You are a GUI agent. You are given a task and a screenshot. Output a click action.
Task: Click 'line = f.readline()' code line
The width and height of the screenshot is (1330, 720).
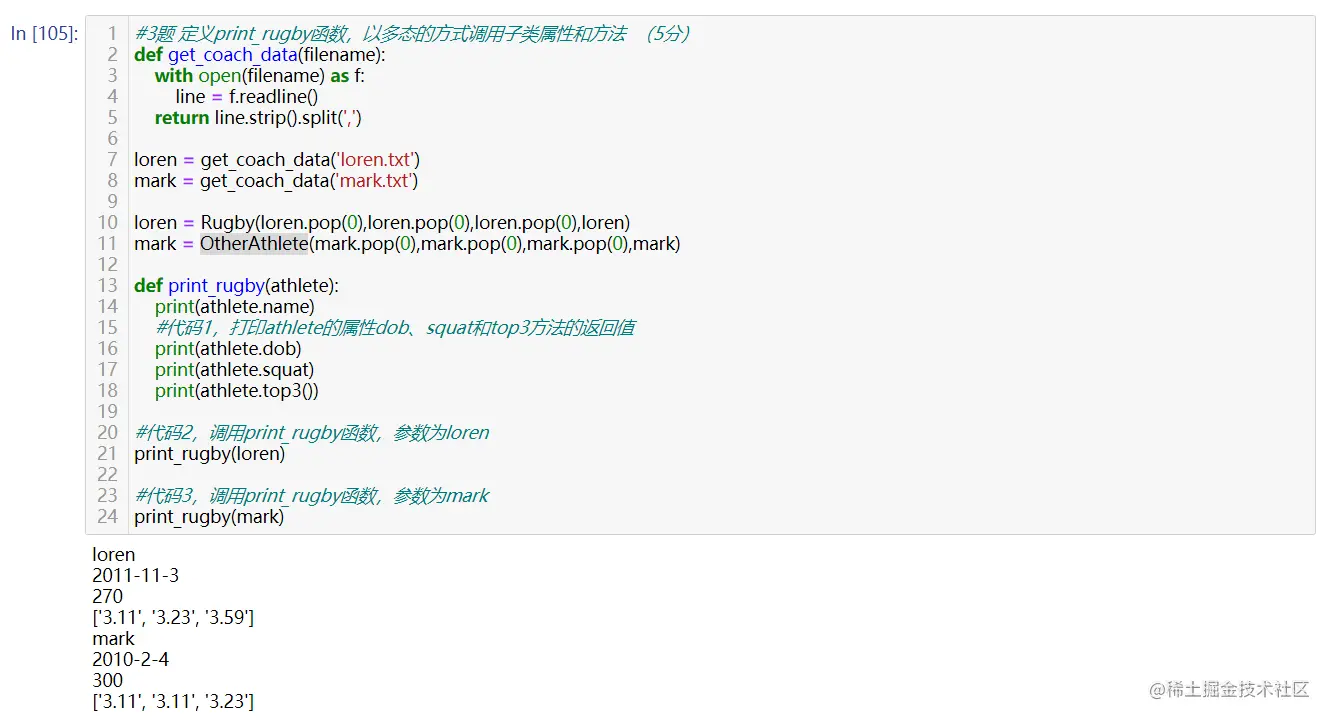[247, 96]
